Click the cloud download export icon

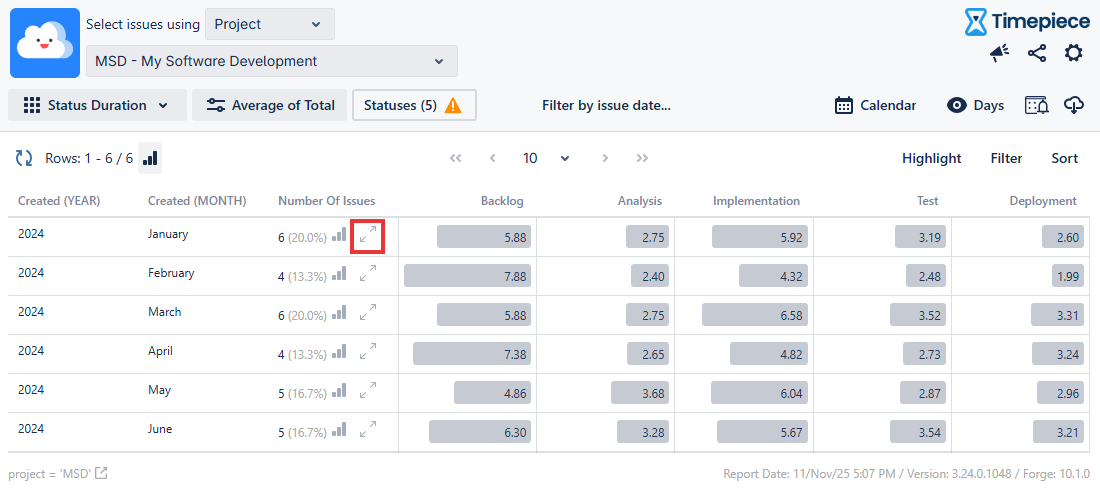[1074, 105]
